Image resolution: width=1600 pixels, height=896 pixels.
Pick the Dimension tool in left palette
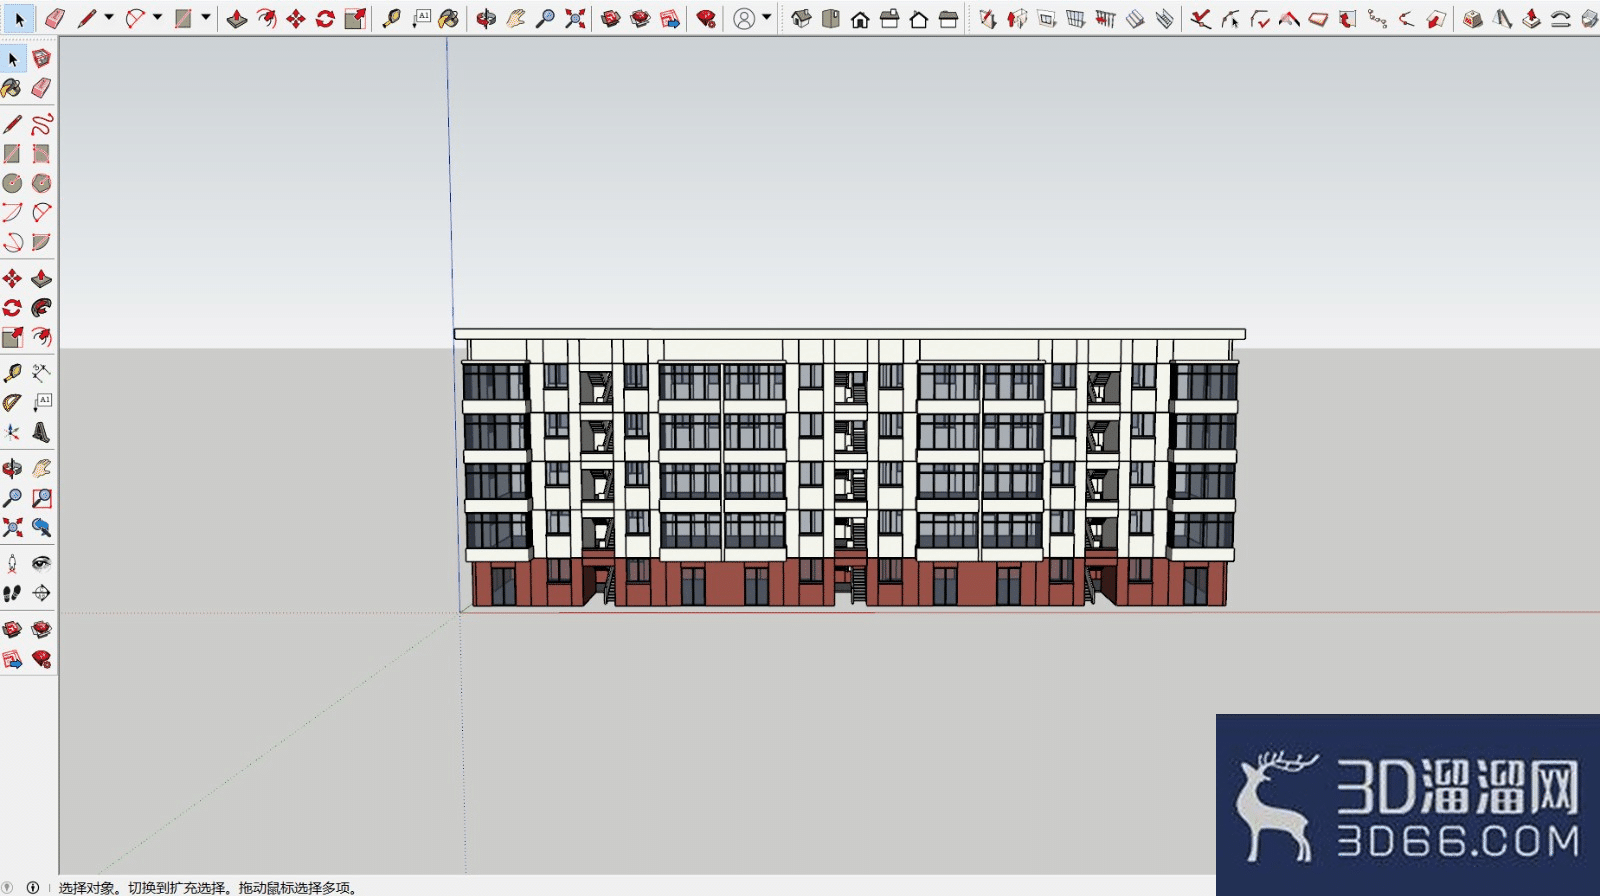41,372
